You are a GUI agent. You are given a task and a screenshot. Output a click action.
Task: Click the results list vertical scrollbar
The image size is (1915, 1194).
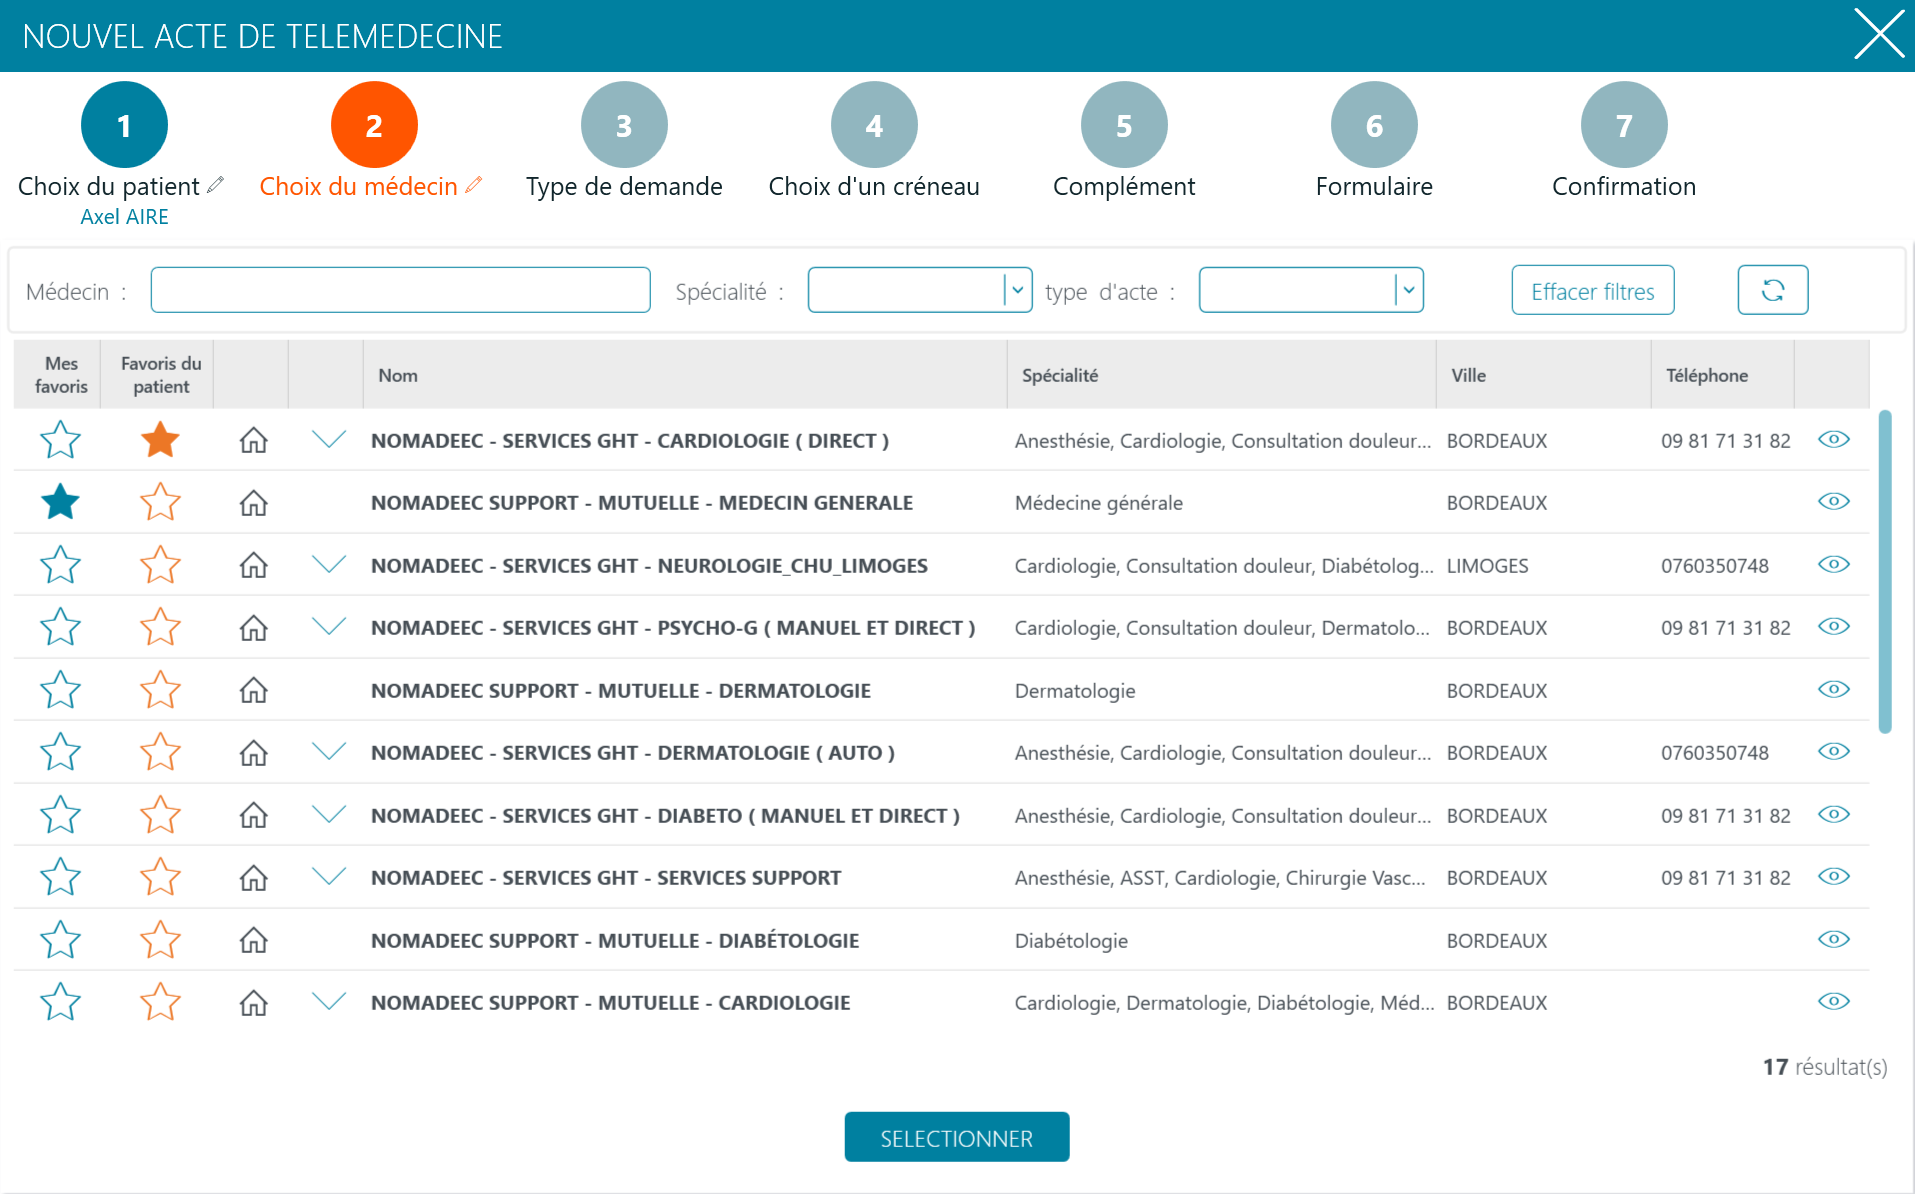(1885, 571)
